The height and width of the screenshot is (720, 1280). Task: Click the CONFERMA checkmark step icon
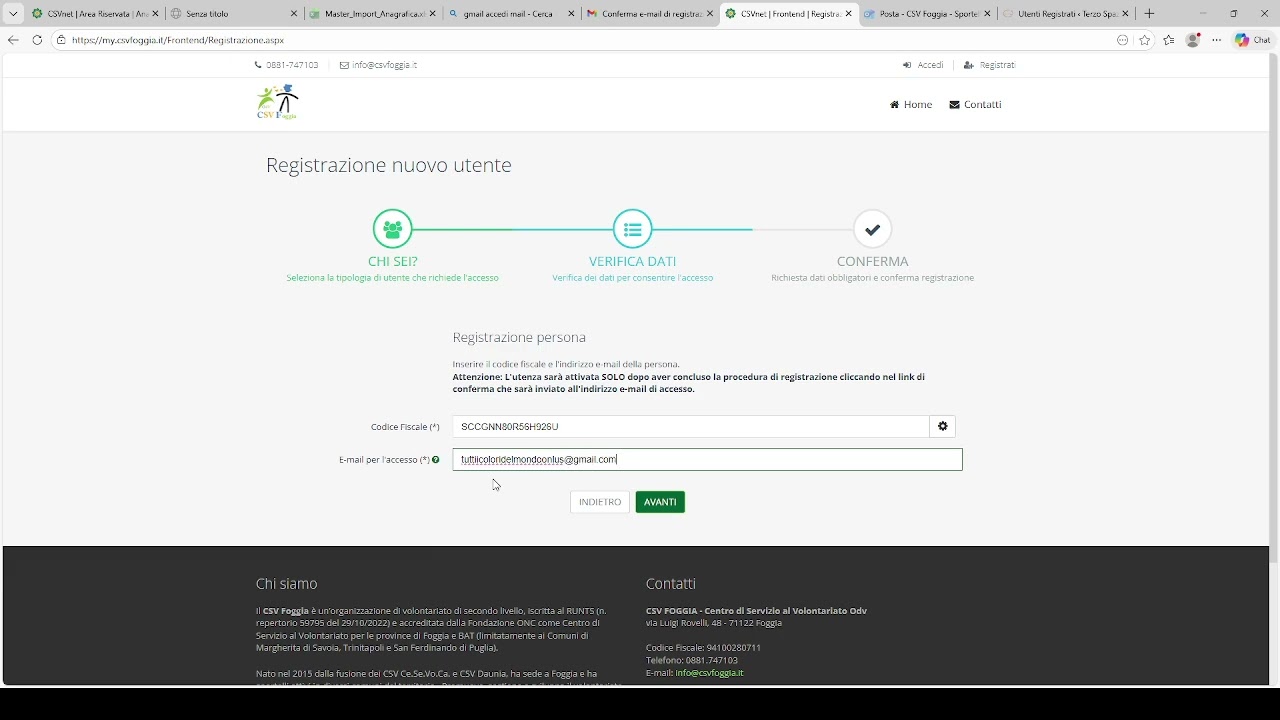[872, 229]
